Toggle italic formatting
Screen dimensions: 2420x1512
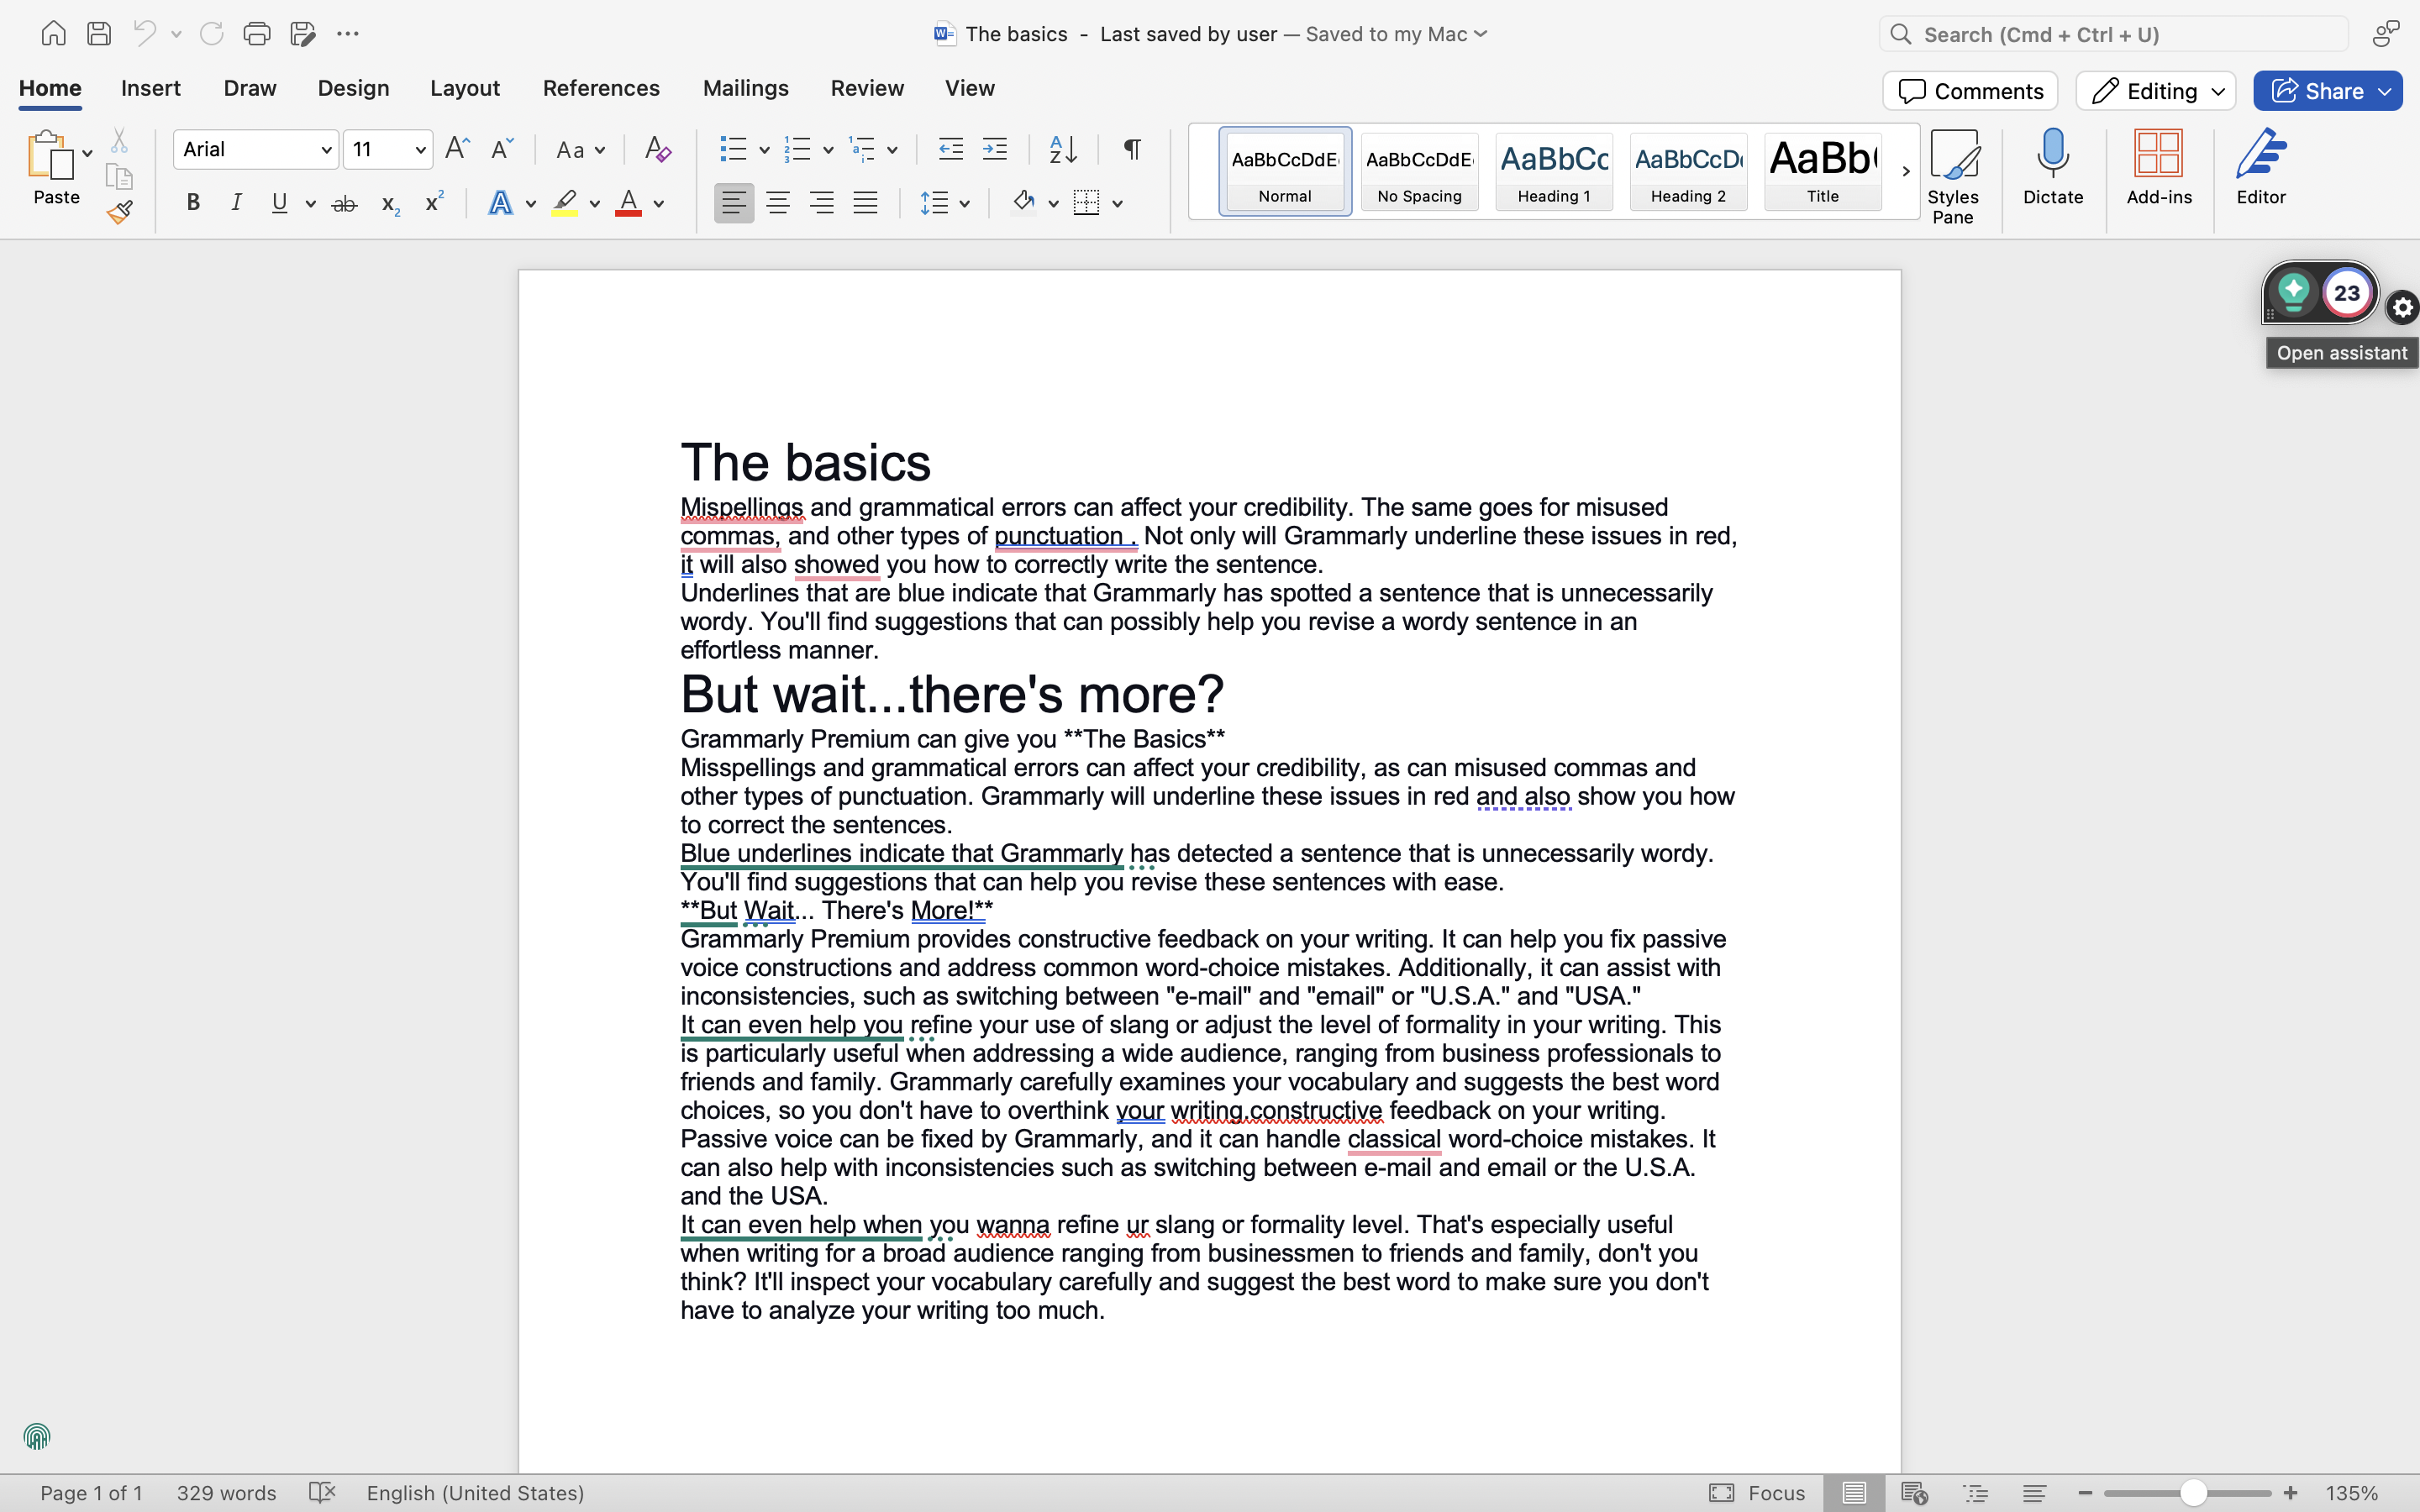236,202
